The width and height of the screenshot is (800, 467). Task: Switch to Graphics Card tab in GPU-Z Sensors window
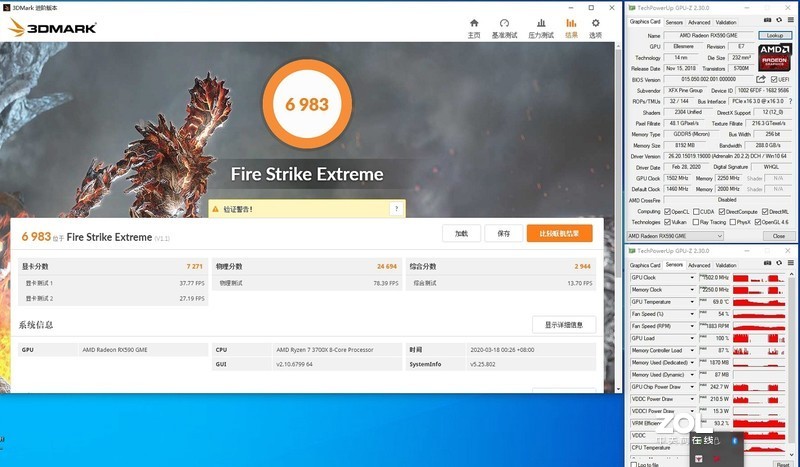(645, 265)
